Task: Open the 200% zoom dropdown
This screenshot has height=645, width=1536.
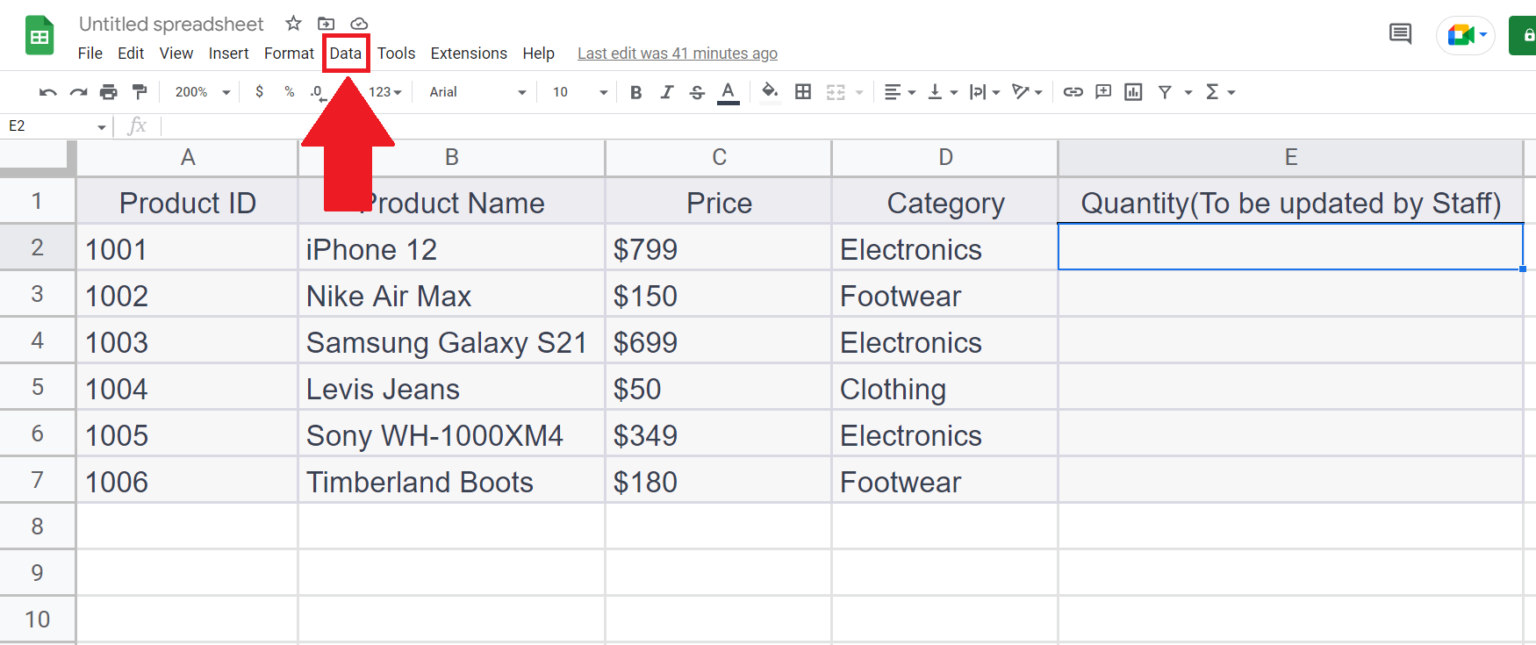Action: [x=203, y=92]
